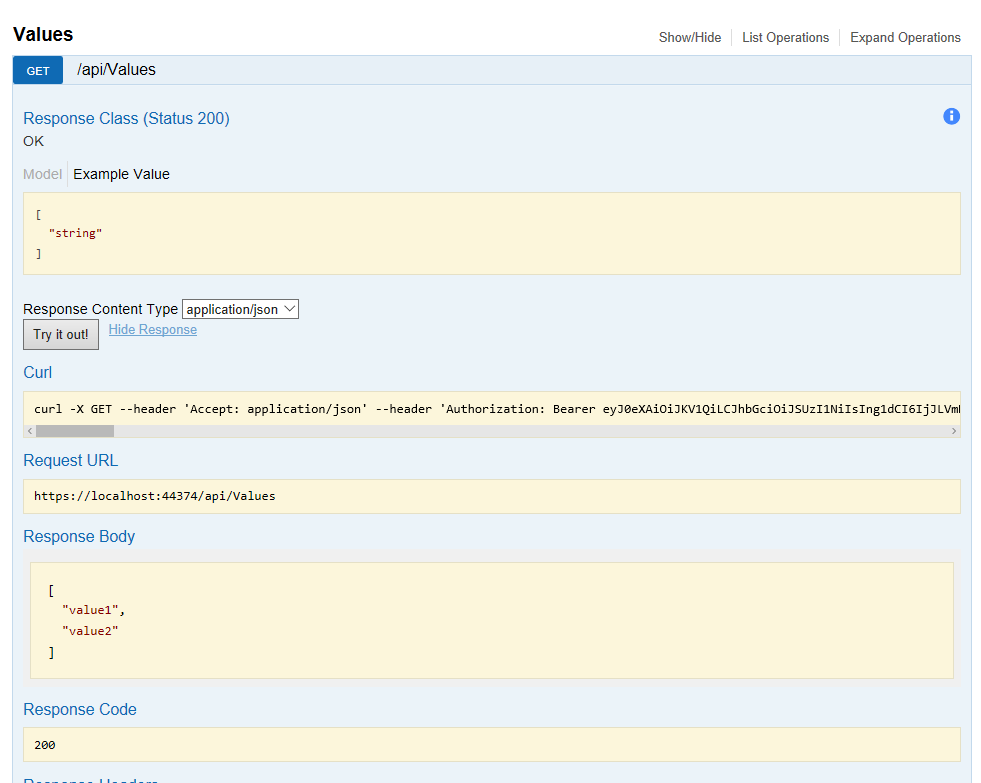Click the Hide Response link
This screenshot has height=783, width=981.
(x=152, y=330)
